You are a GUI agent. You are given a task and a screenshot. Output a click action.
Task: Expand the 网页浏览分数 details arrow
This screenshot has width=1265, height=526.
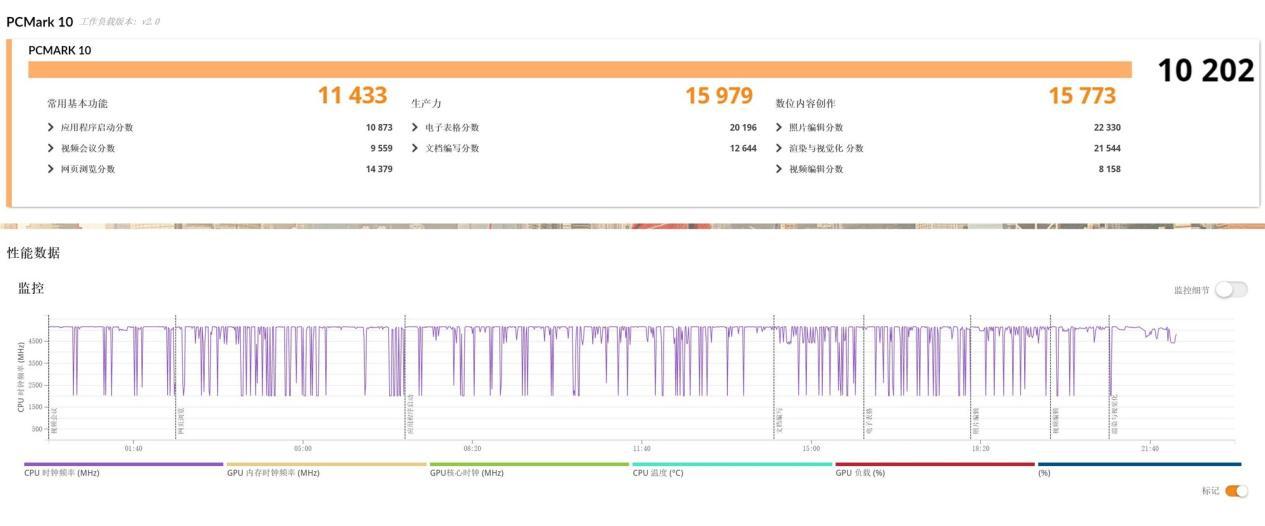click(x=51, y=169)
